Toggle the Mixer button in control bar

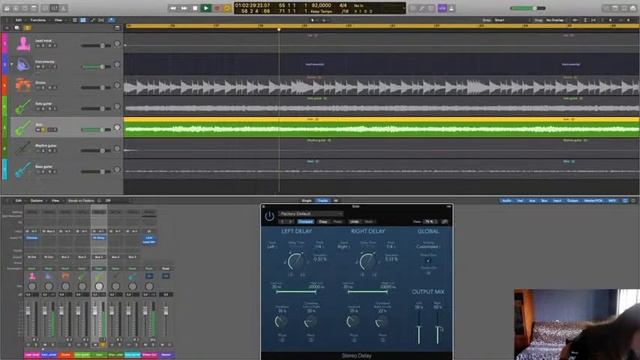tap(54, 8)
